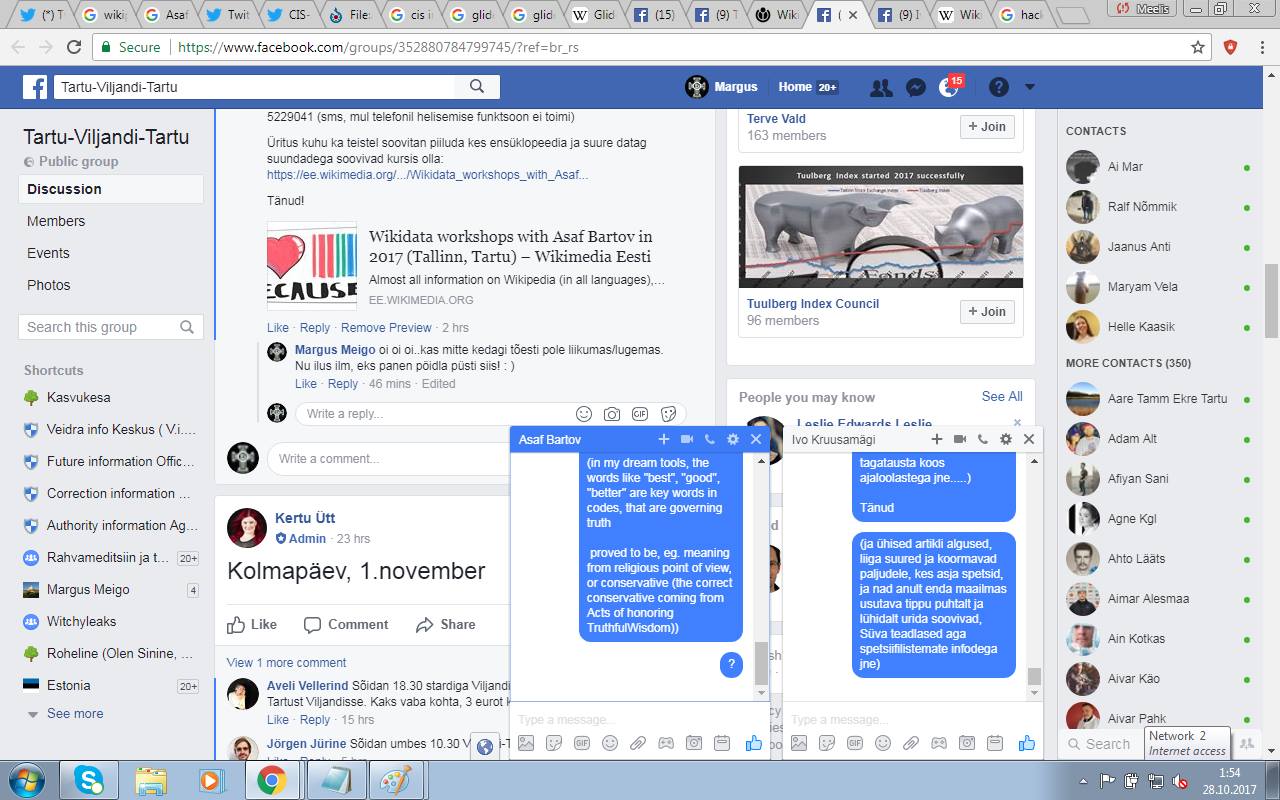Open emoji picker in the reply field
This screenshot has height=800, width=1280.
click(x=584, y=414)
